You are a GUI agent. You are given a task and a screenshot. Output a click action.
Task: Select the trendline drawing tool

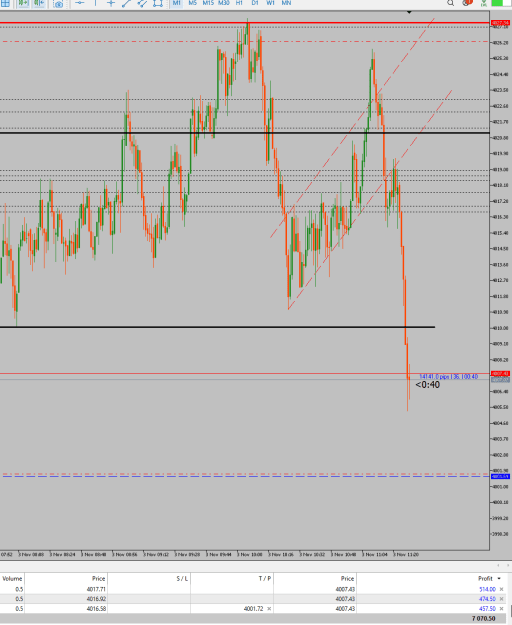coord(126,4)
